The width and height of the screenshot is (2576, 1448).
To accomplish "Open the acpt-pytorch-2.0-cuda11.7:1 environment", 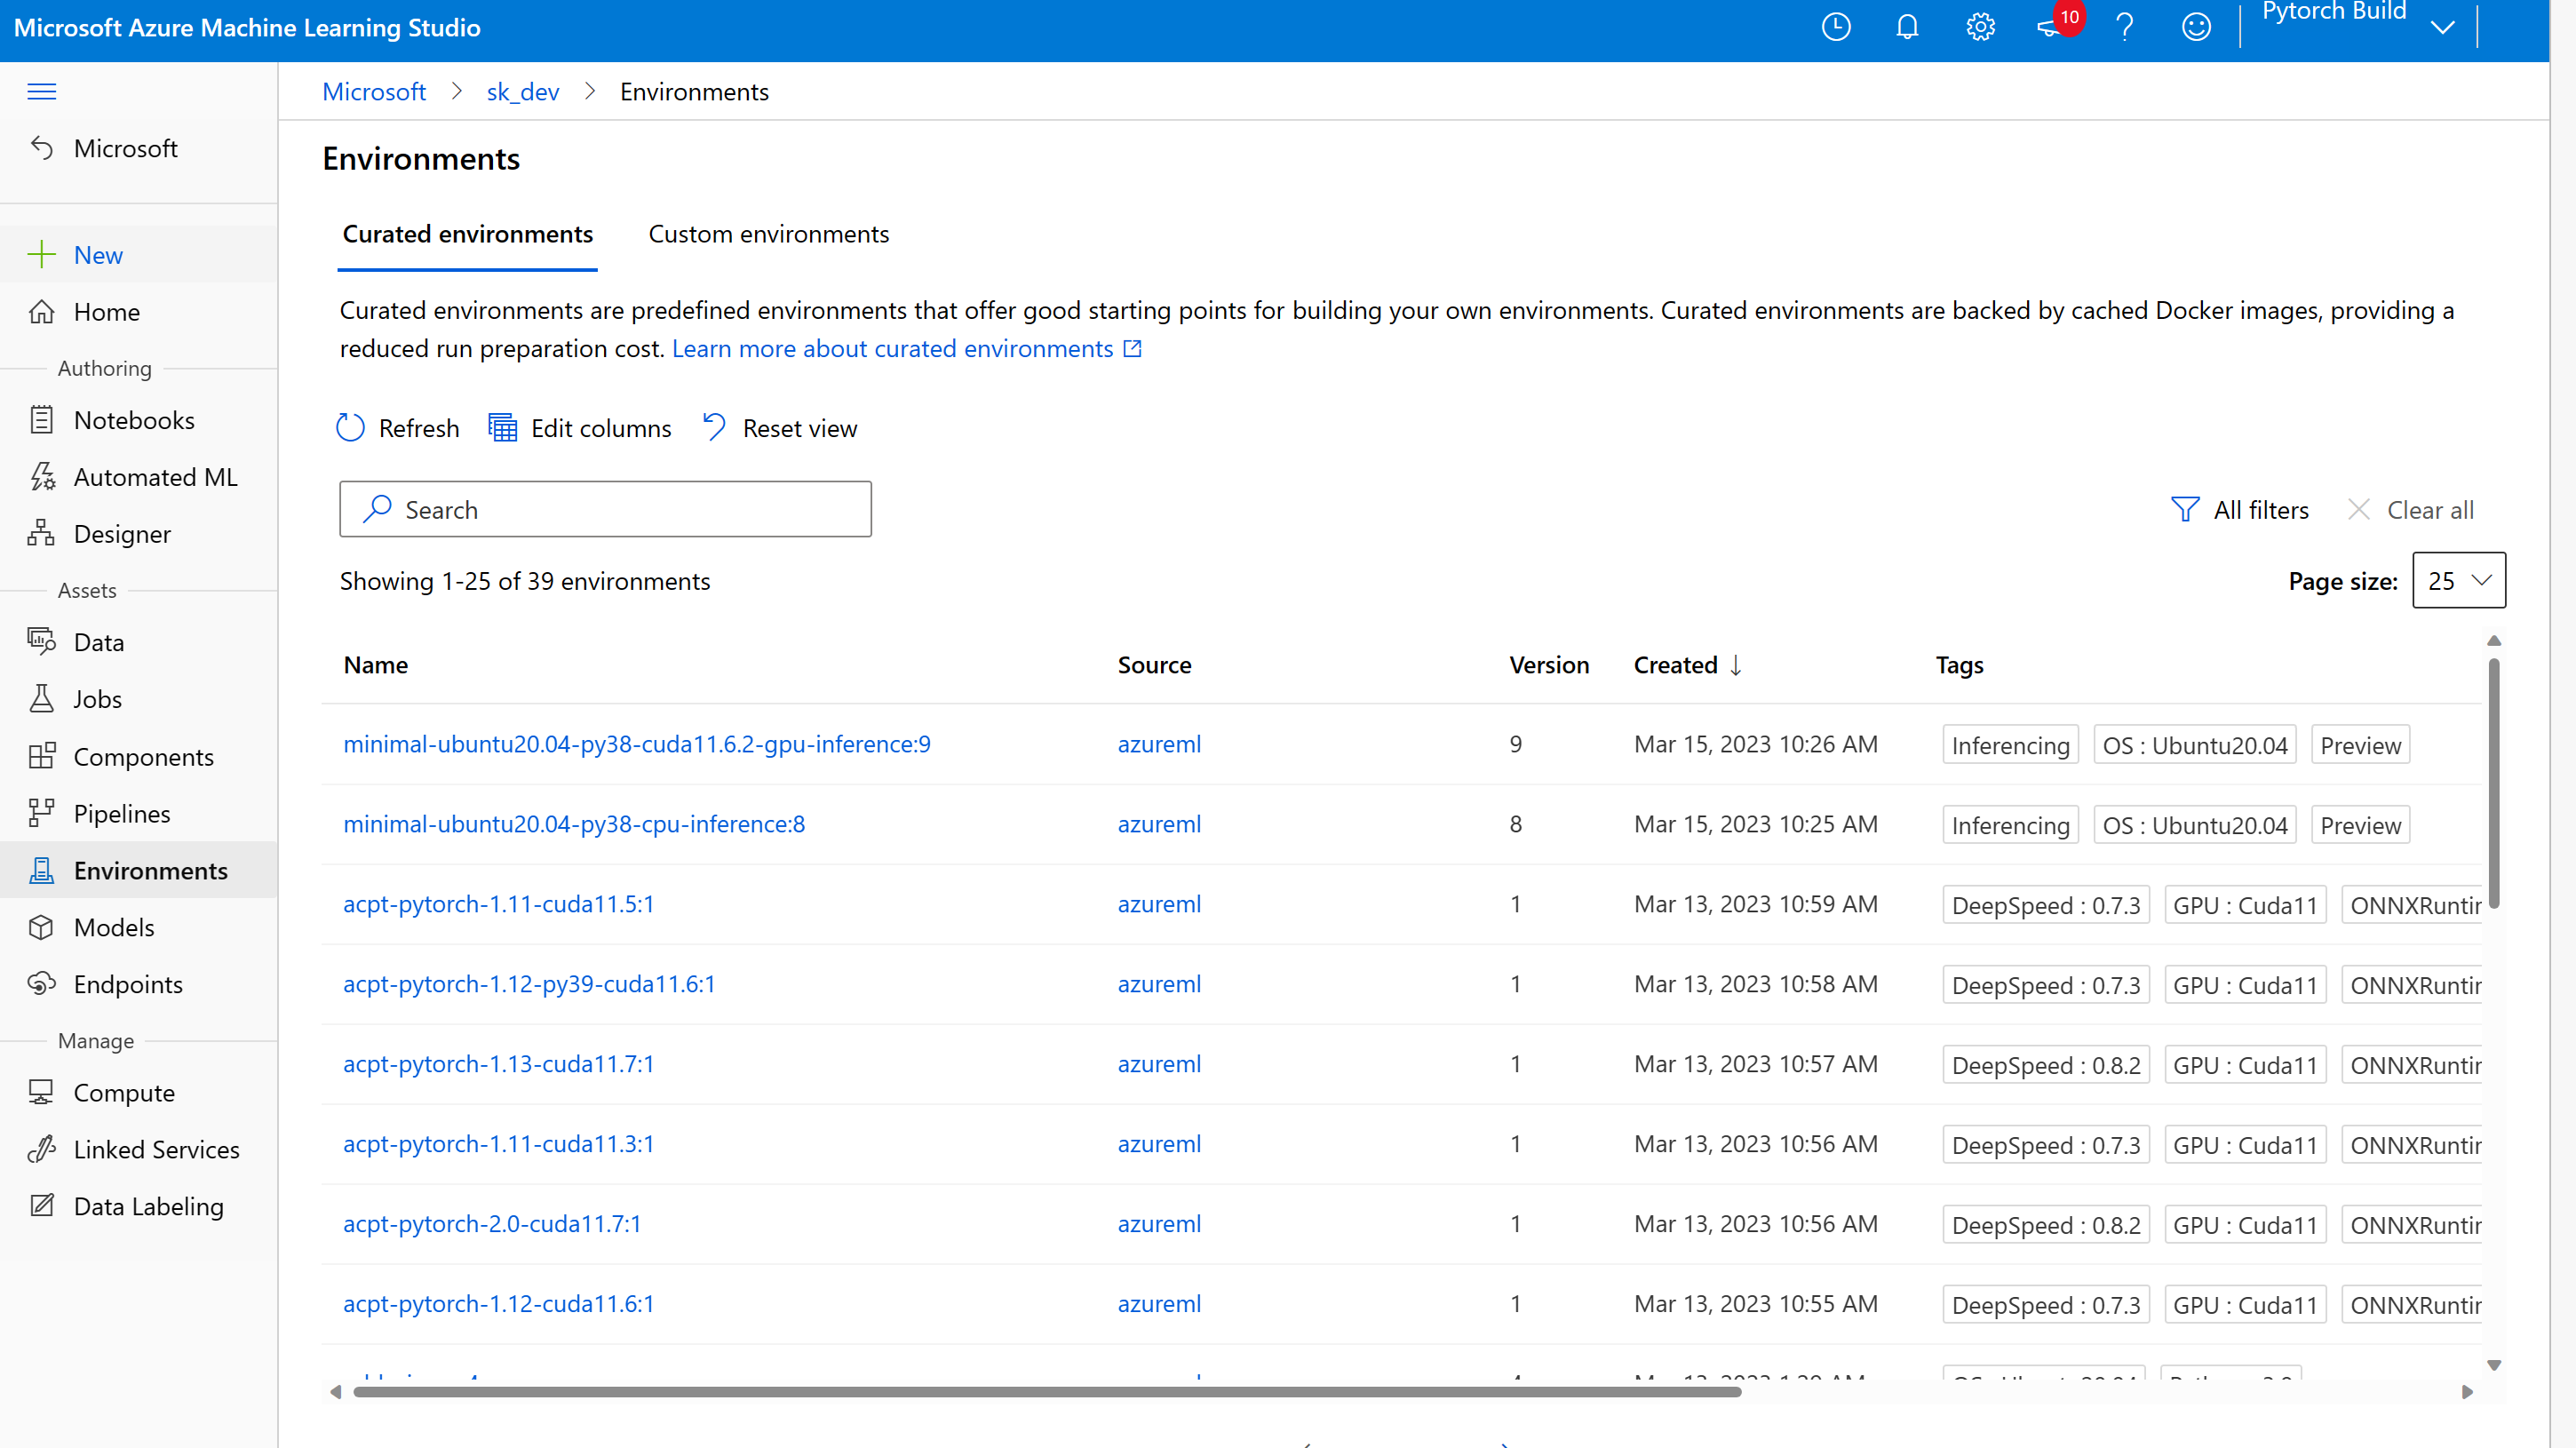I will tap(491, 1223).
